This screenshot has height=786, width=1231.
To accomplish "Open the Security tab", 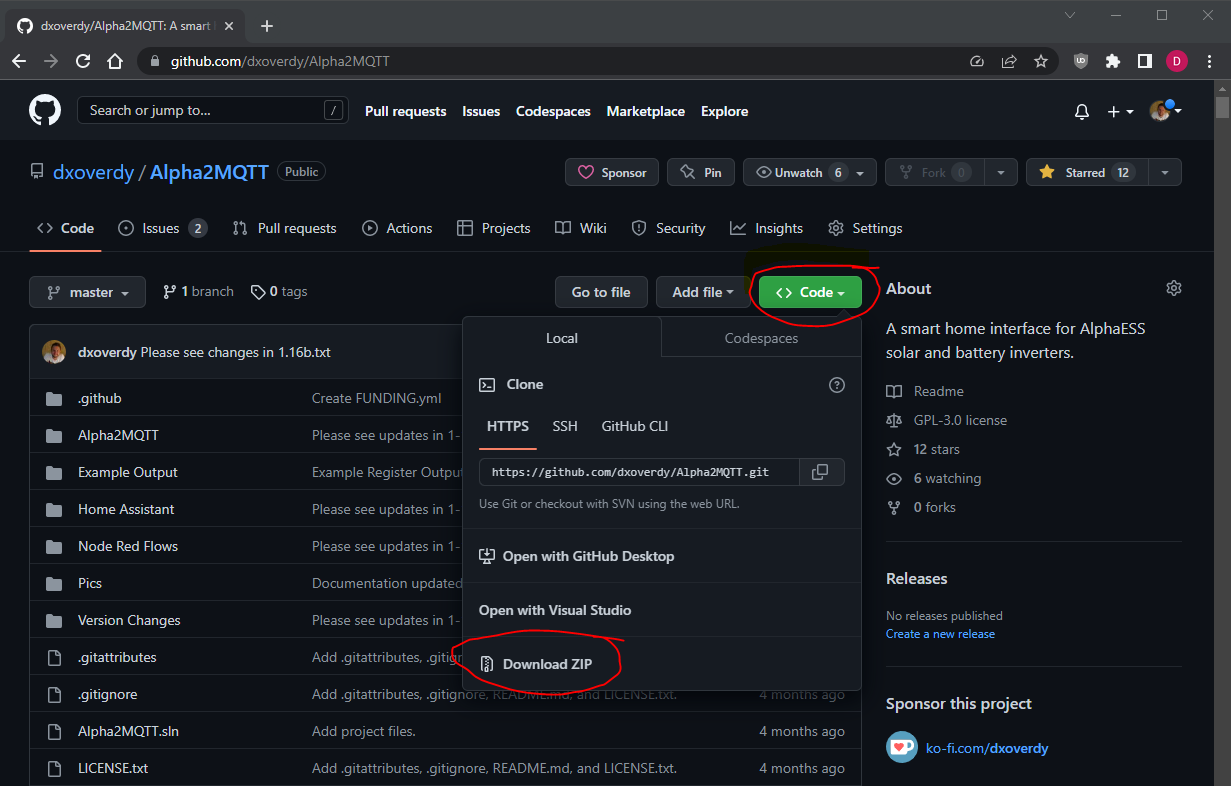I will pos(668,228).
